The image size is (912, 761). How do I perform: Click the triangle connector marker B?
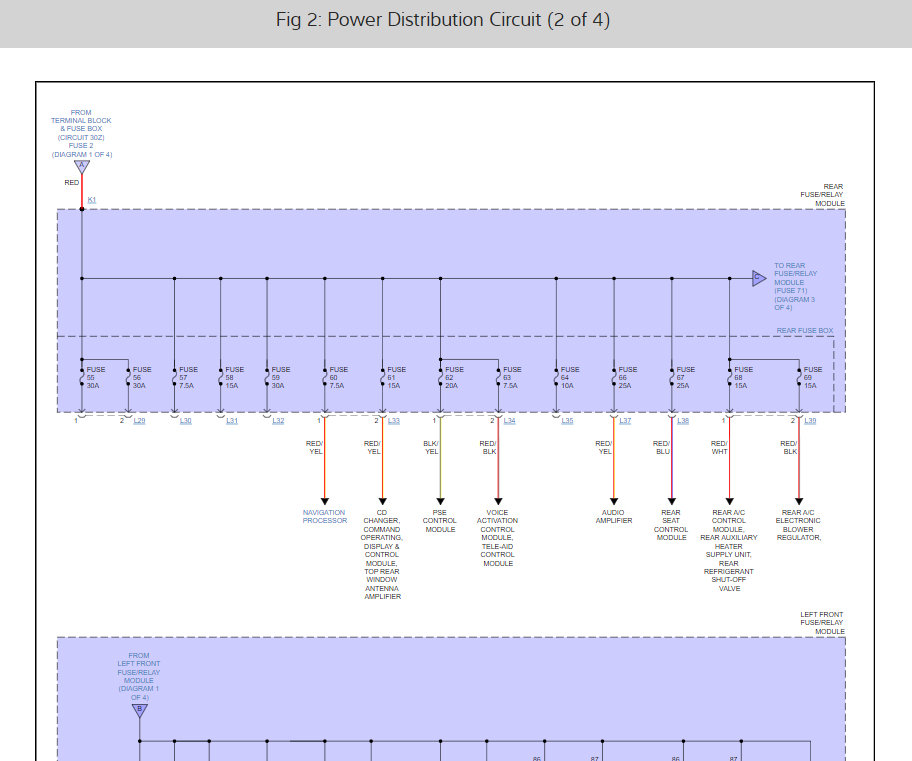140,710
